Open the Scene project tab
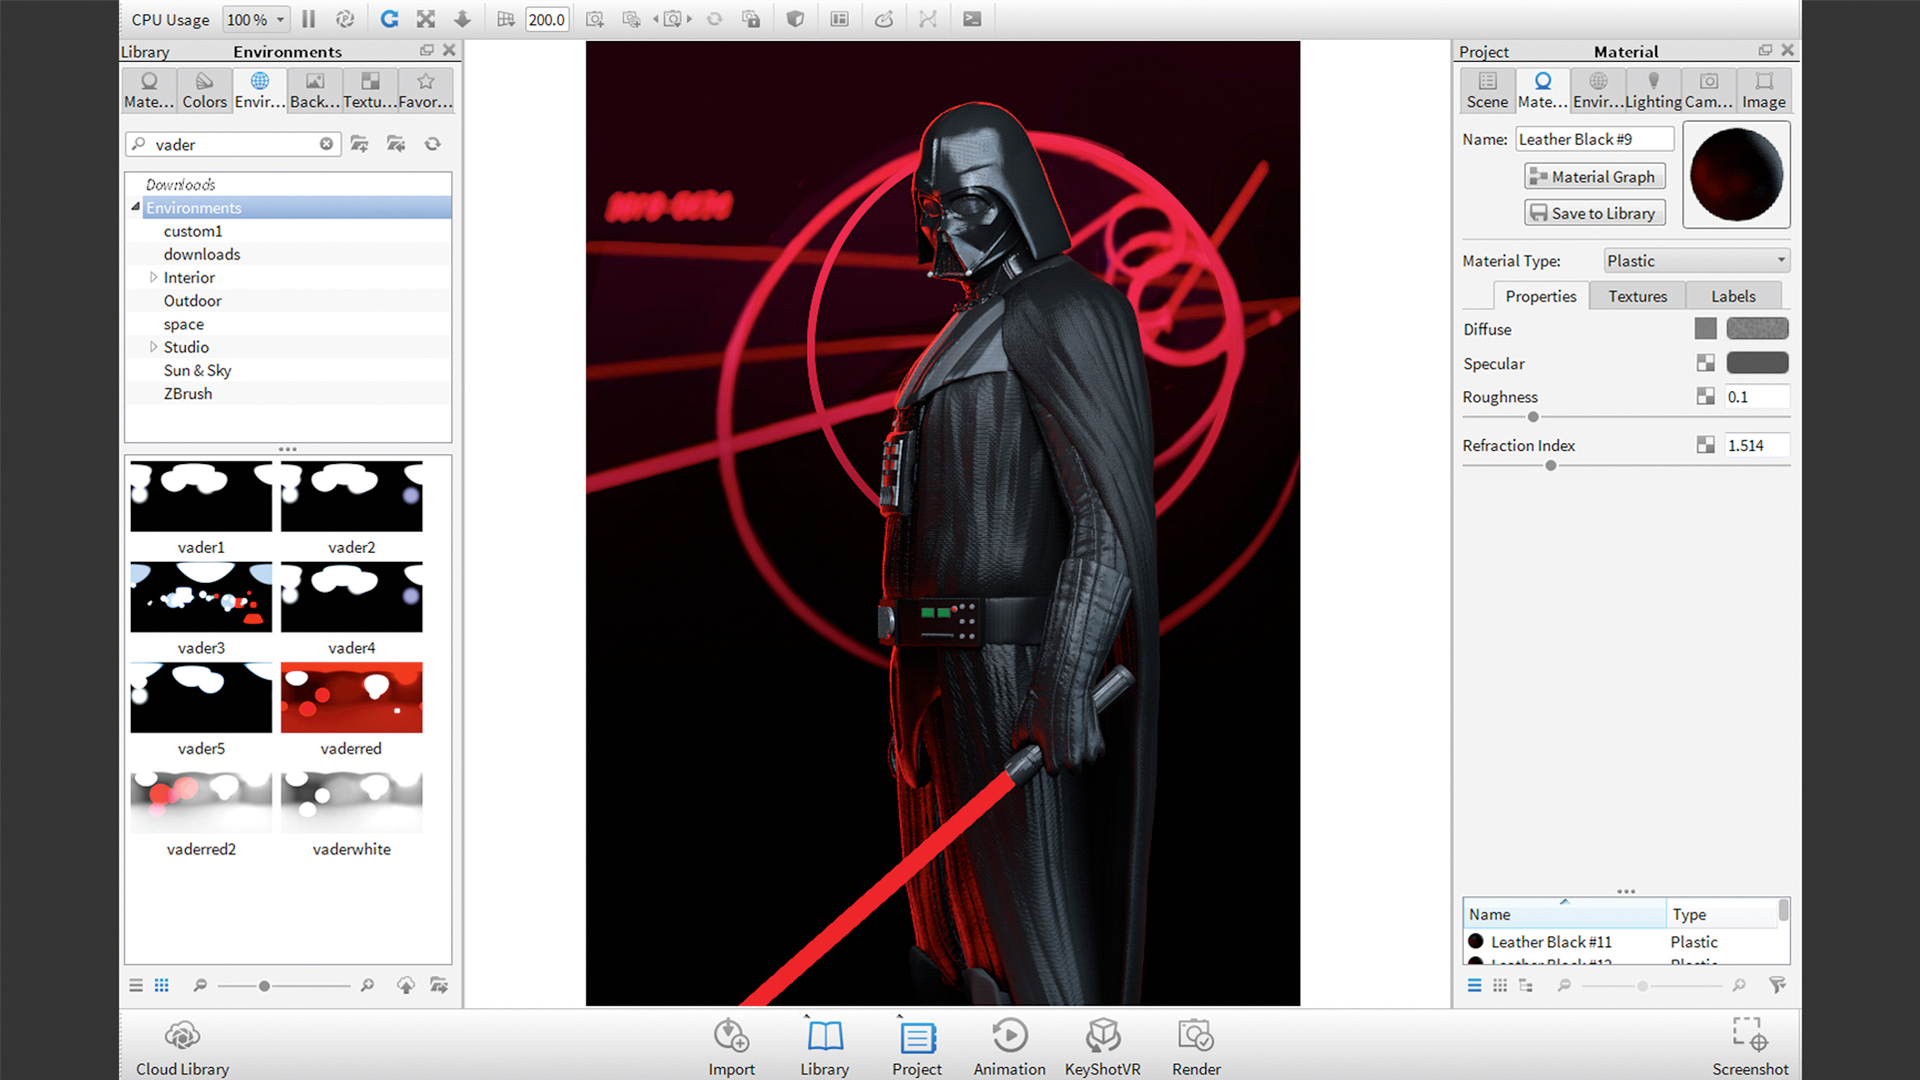The height and width of the screenshot is (1080, 1920). point(1487,90)
